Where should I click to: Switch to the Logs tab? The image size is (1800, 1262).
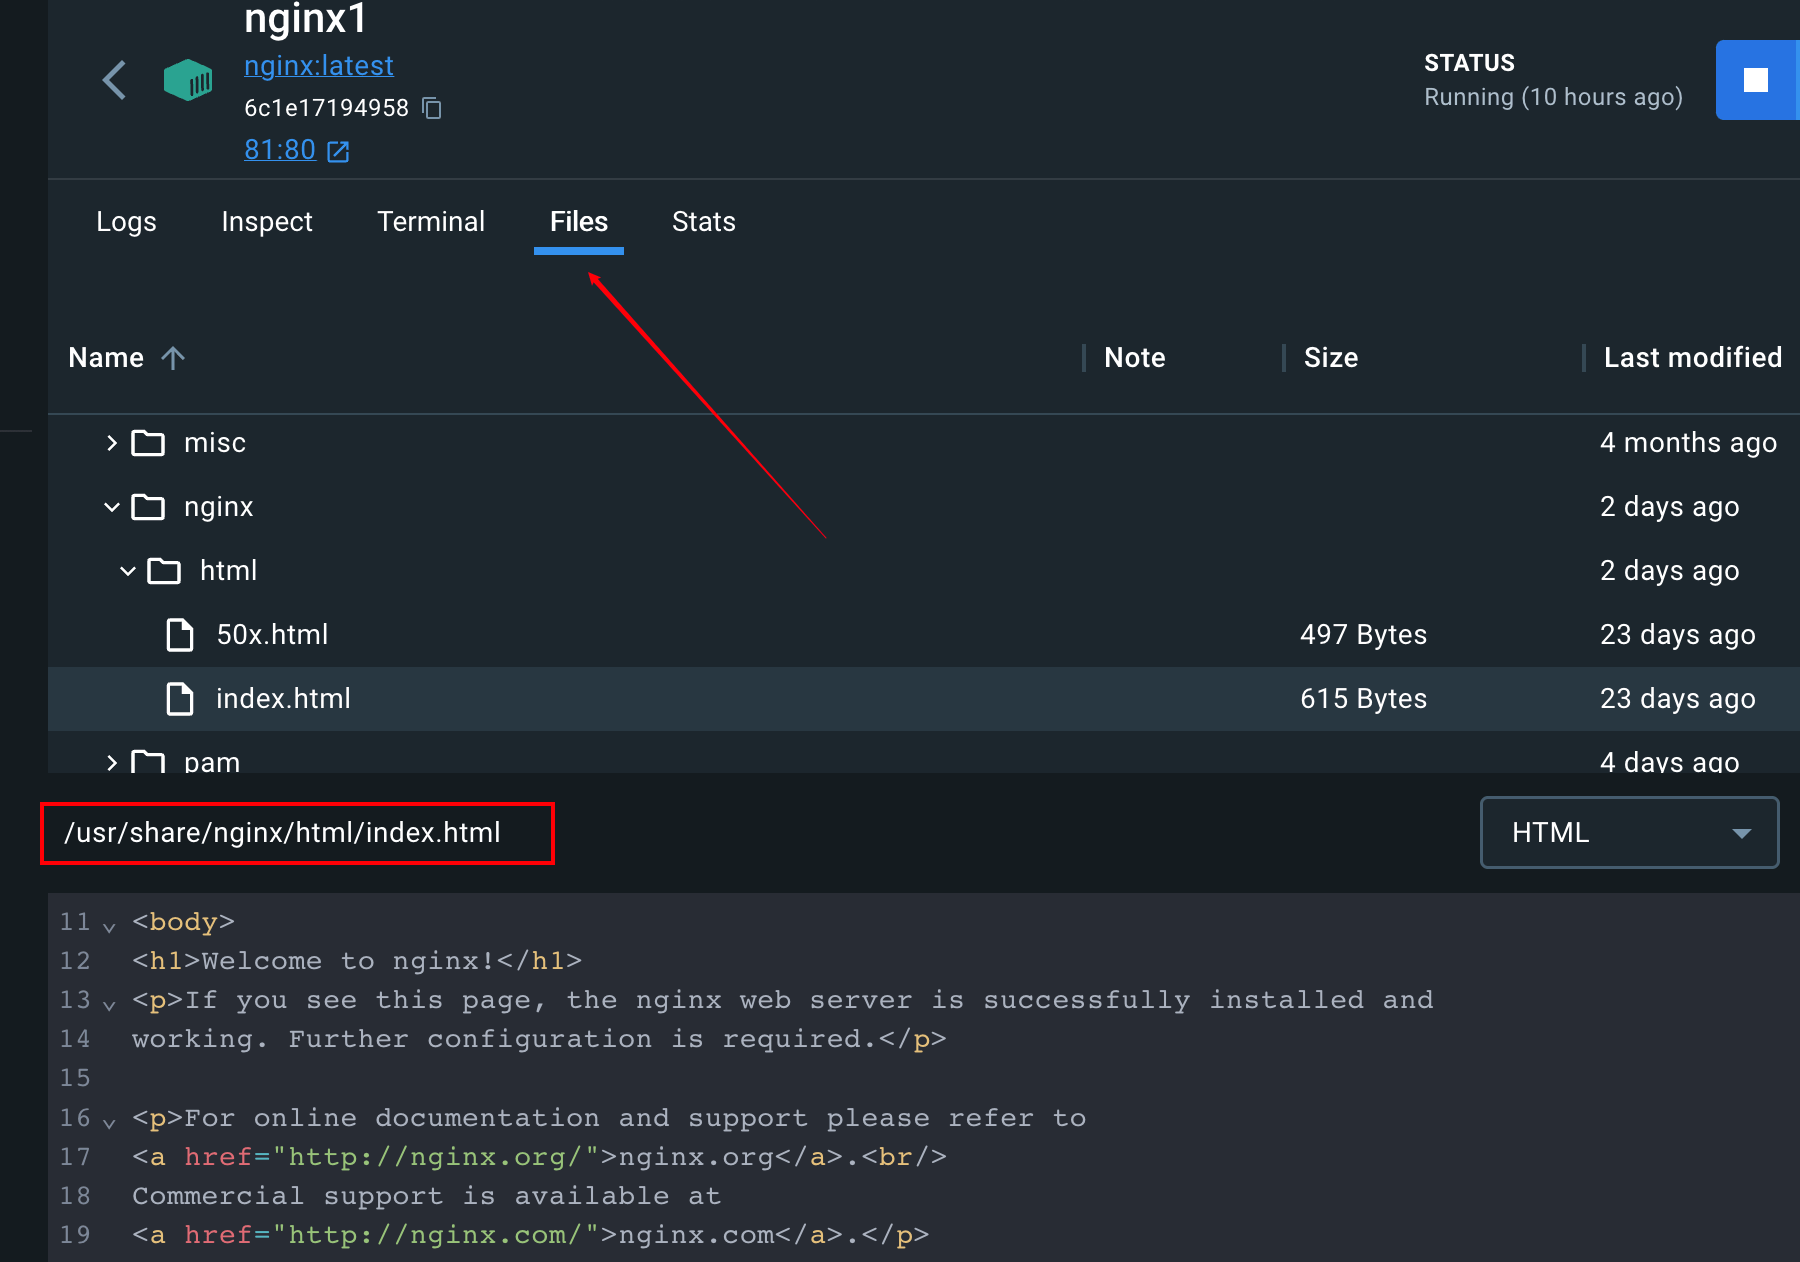tap(126, 222)
